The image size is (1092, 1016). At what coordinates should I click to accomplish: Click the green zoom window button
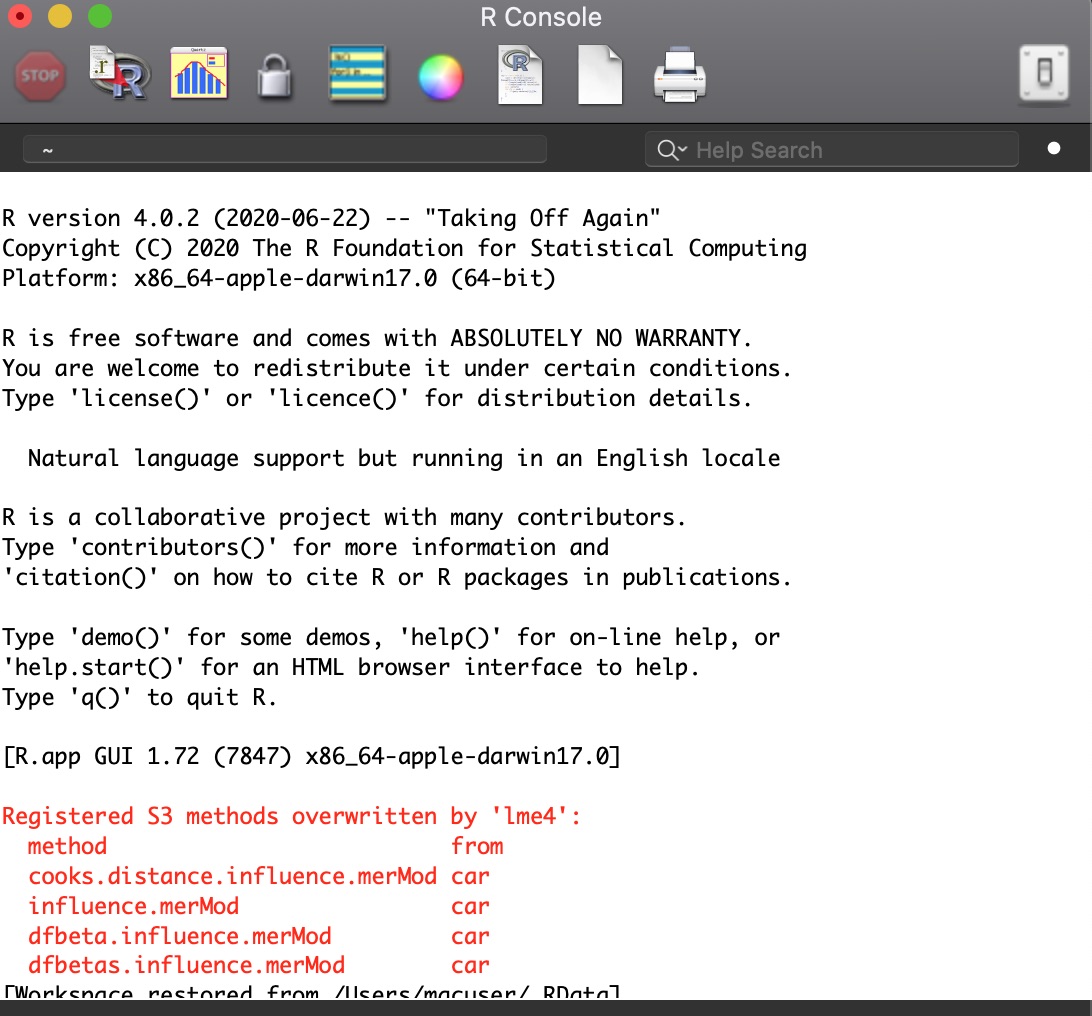point(100,16)
